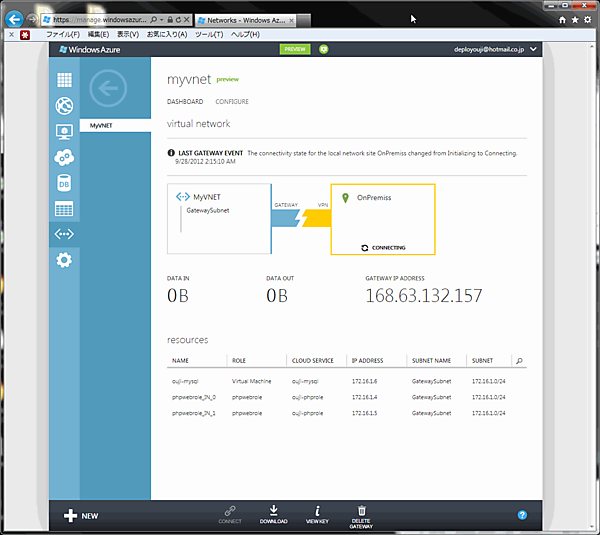Click the Virtual Machine role cell
600x535 pixels.
click(251, 381)
